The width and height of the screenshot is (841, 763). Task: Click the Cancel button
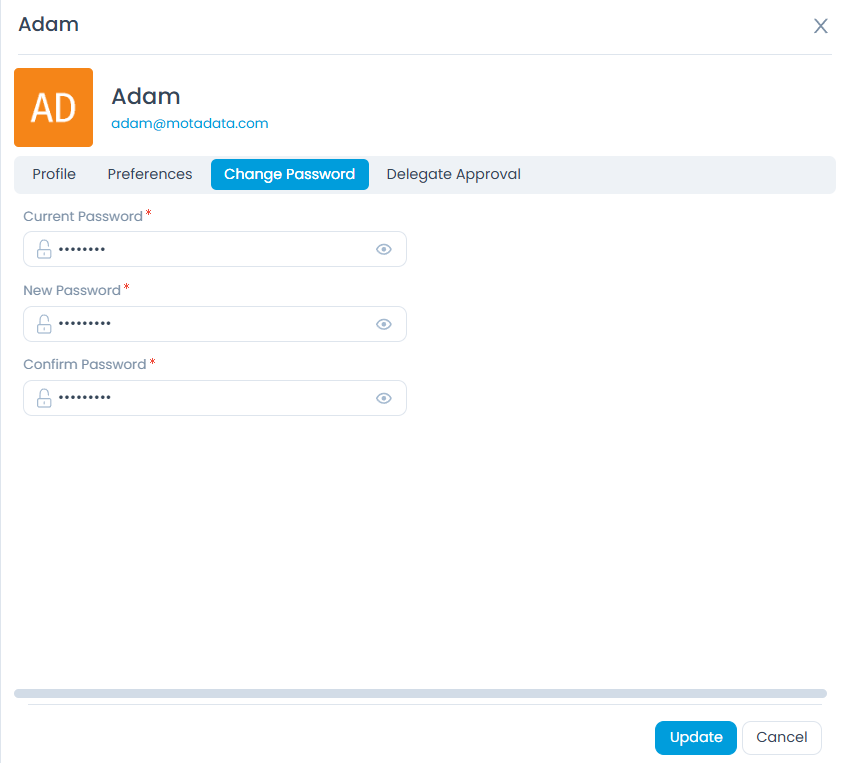pyautogui.click(x=781, y=738)
